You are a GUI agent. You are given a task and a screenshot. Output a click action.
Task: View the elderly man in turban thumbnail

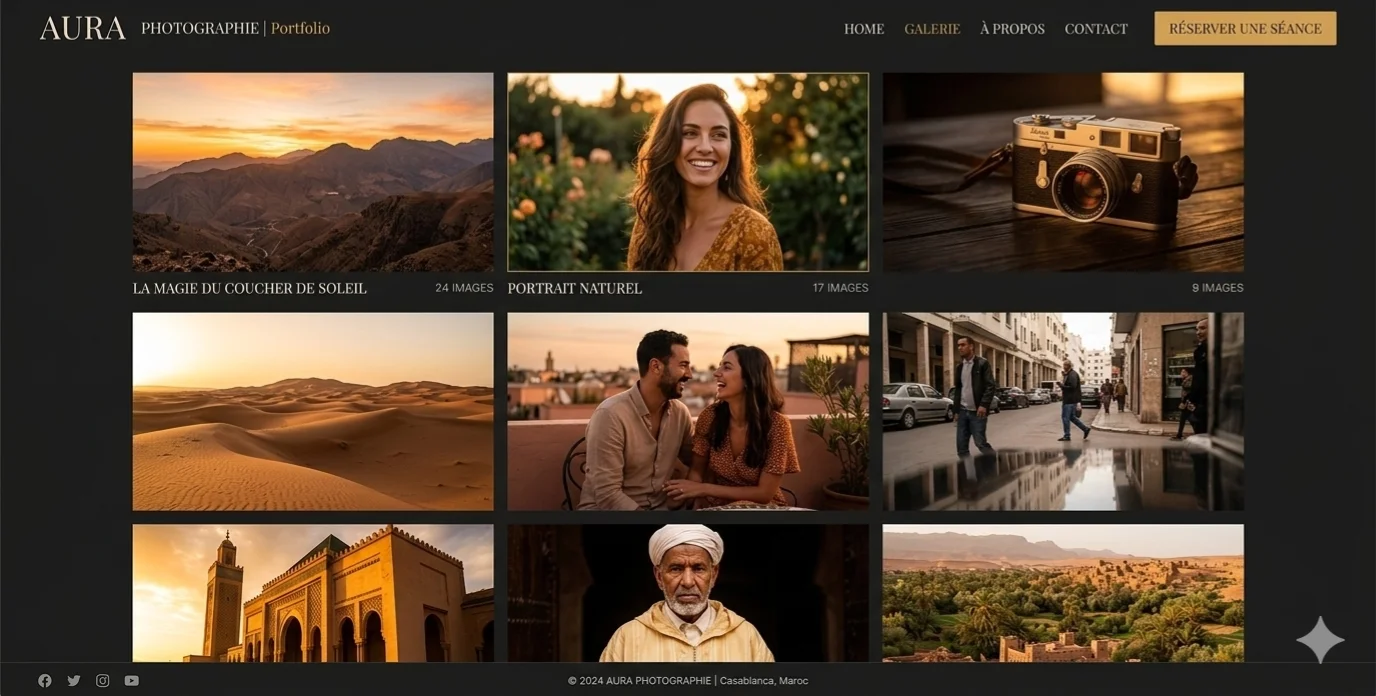pos(687,593)
